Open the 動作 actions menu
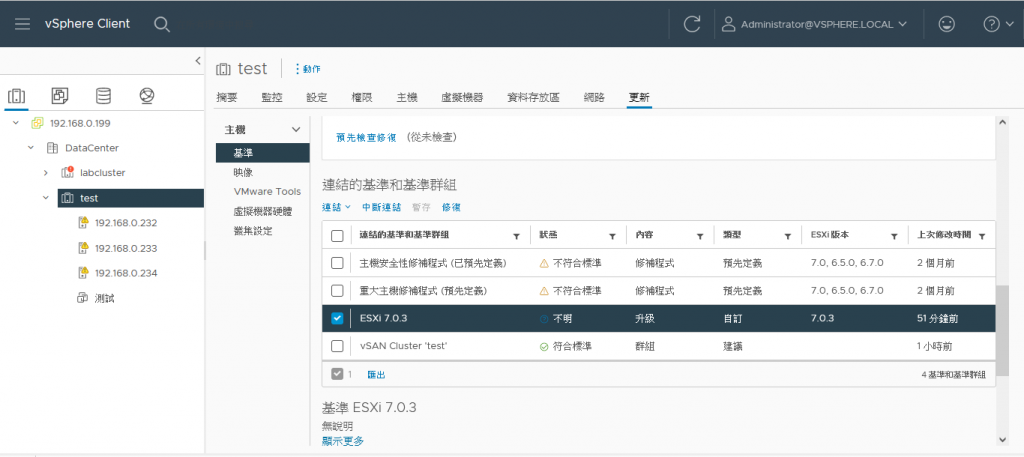The width and height of the screenshot is (1024, 457). pos(308,69)
